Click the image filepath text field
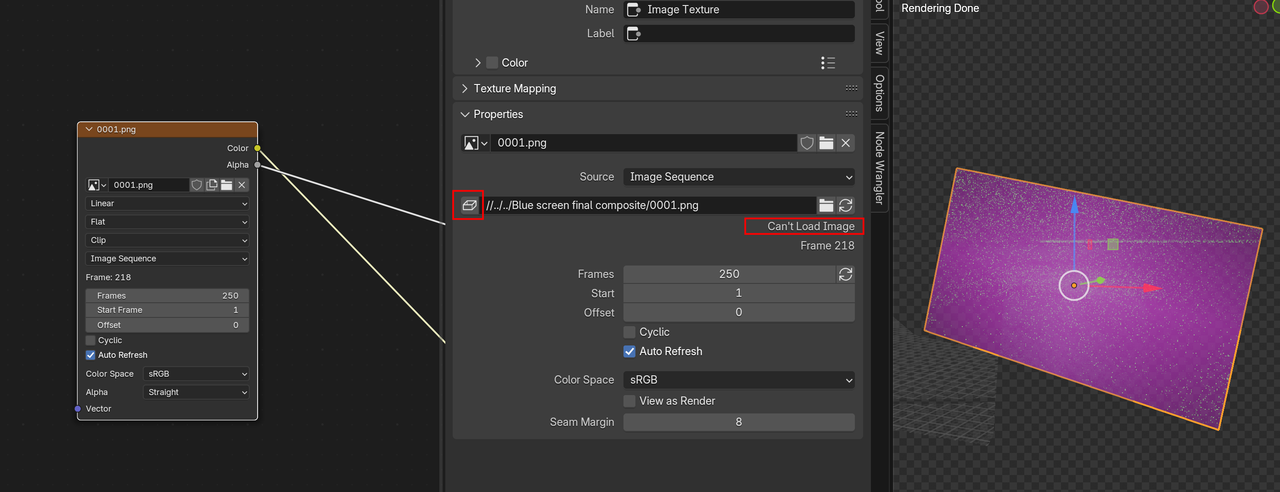Image resolution: width=1280 pixels, height=492 pixels. click(648, 205)
